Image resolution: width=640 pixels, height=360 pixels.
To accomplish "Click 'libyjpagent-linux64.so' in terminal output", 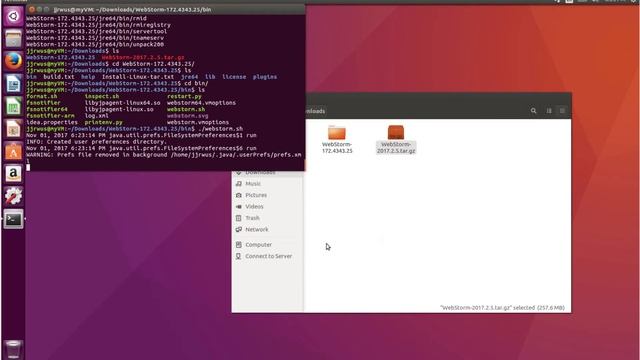I will pos(122,103).
